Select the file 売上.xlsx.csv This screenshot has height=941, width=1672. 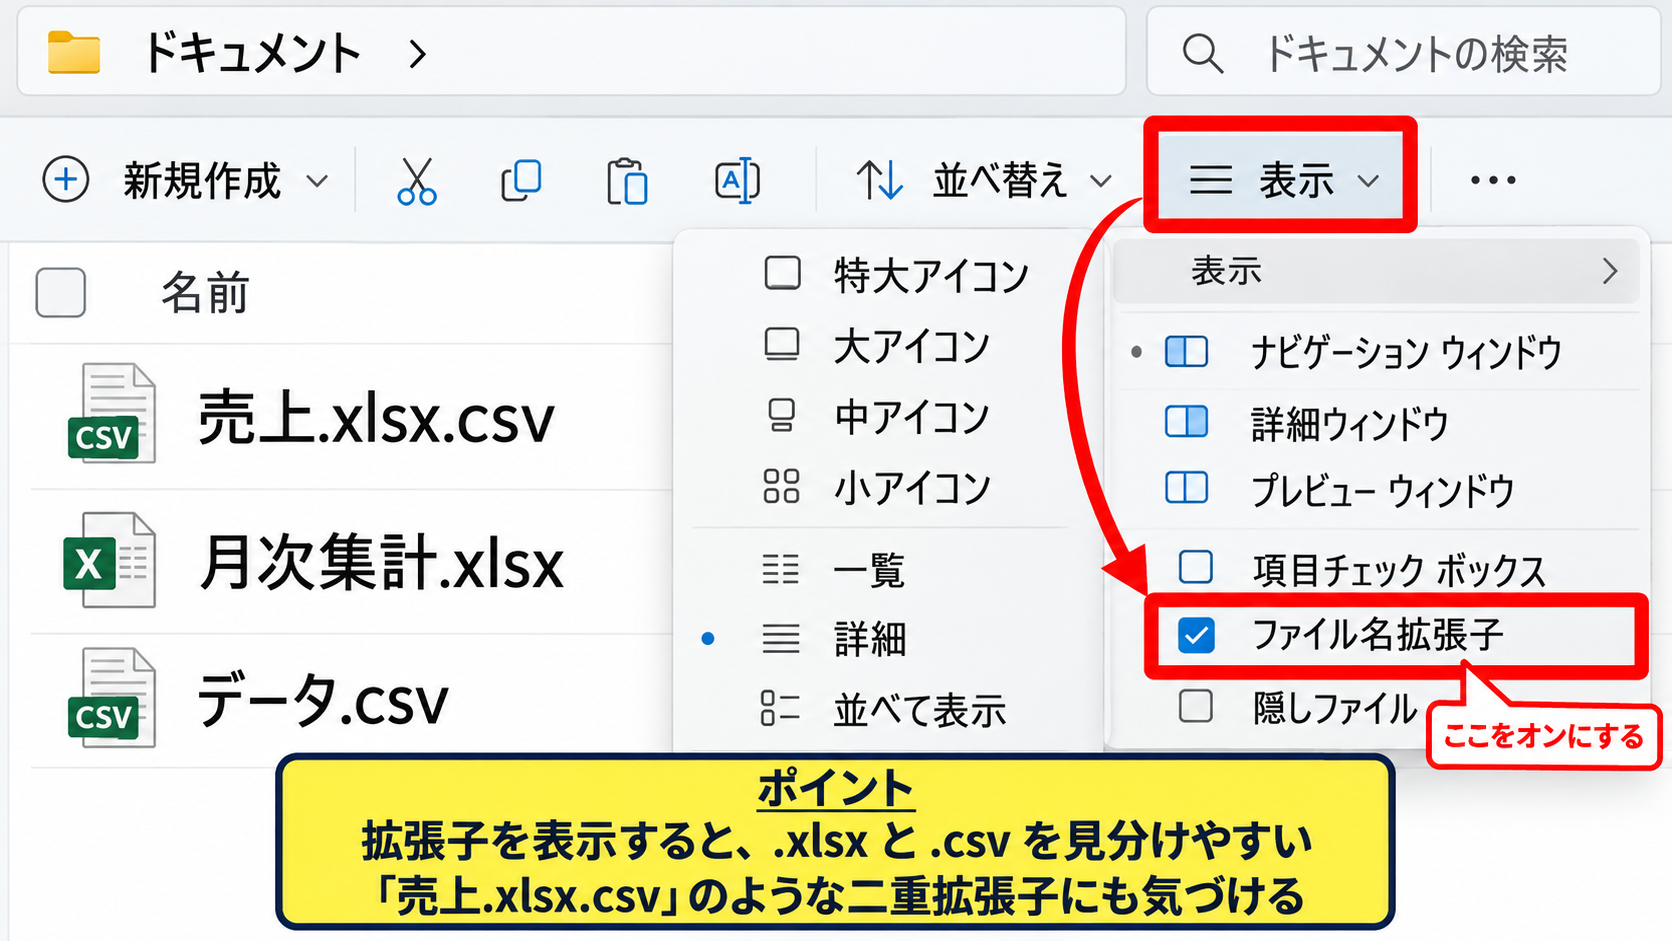376,418
